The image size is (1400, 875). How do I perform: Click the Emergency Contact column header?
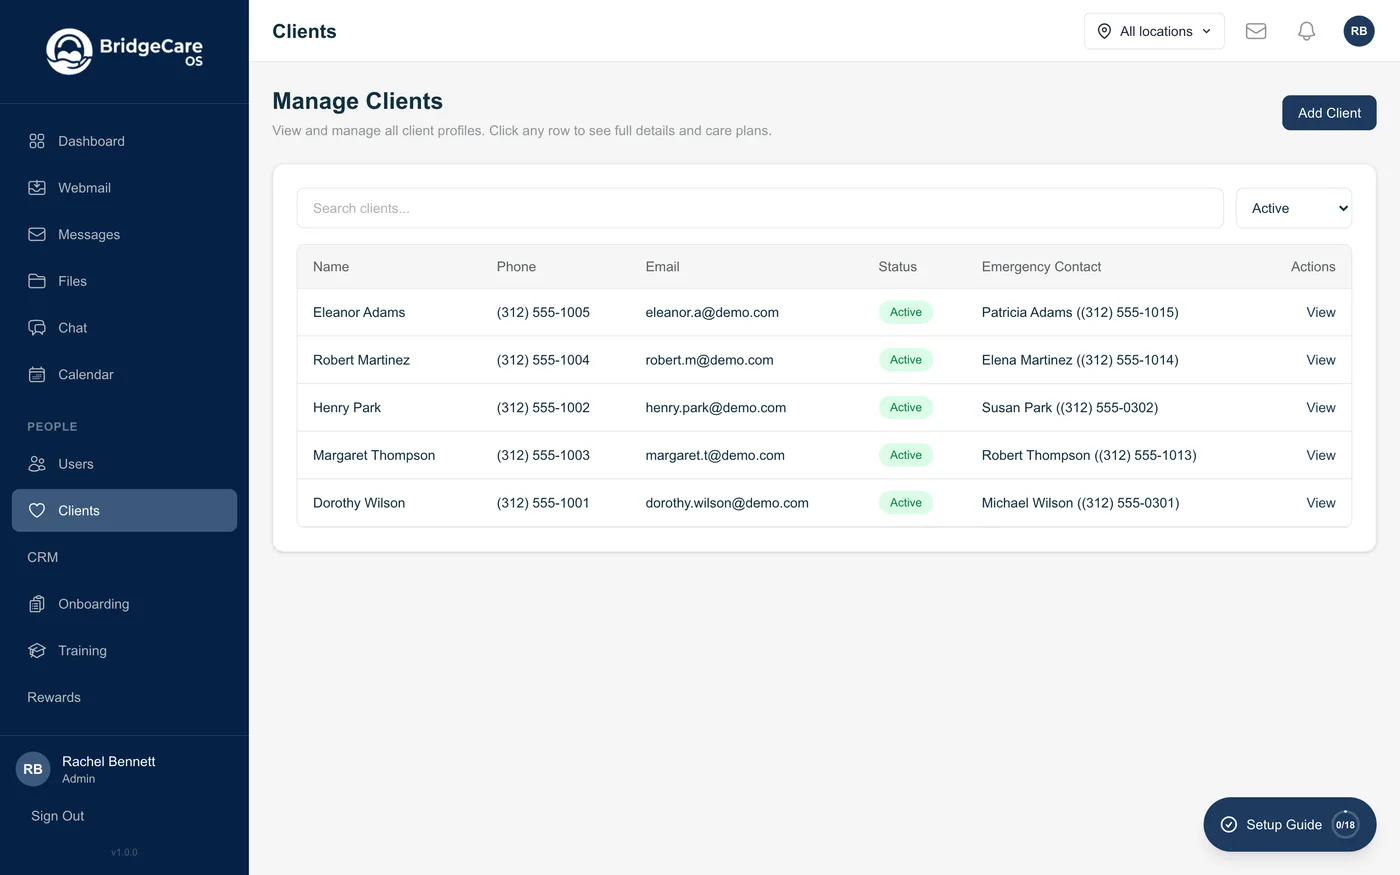pyautogui.click(x=1041, y=267)
